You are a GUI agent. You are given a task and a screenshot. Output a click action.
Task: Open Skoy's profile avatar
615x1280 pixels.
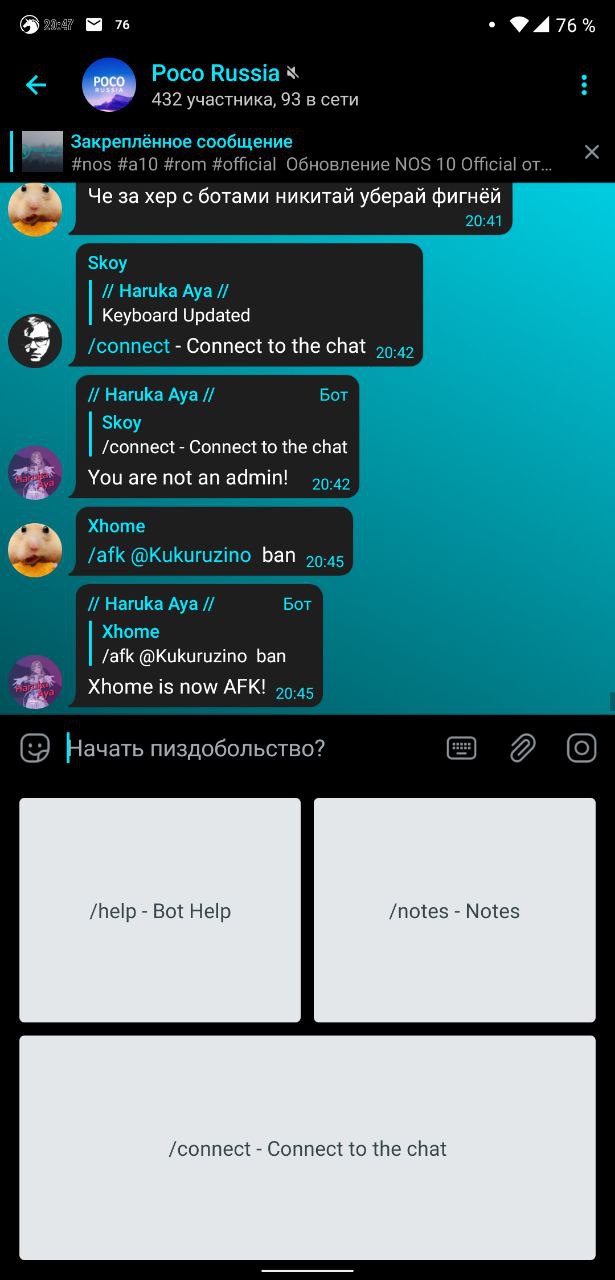point(35,341)
